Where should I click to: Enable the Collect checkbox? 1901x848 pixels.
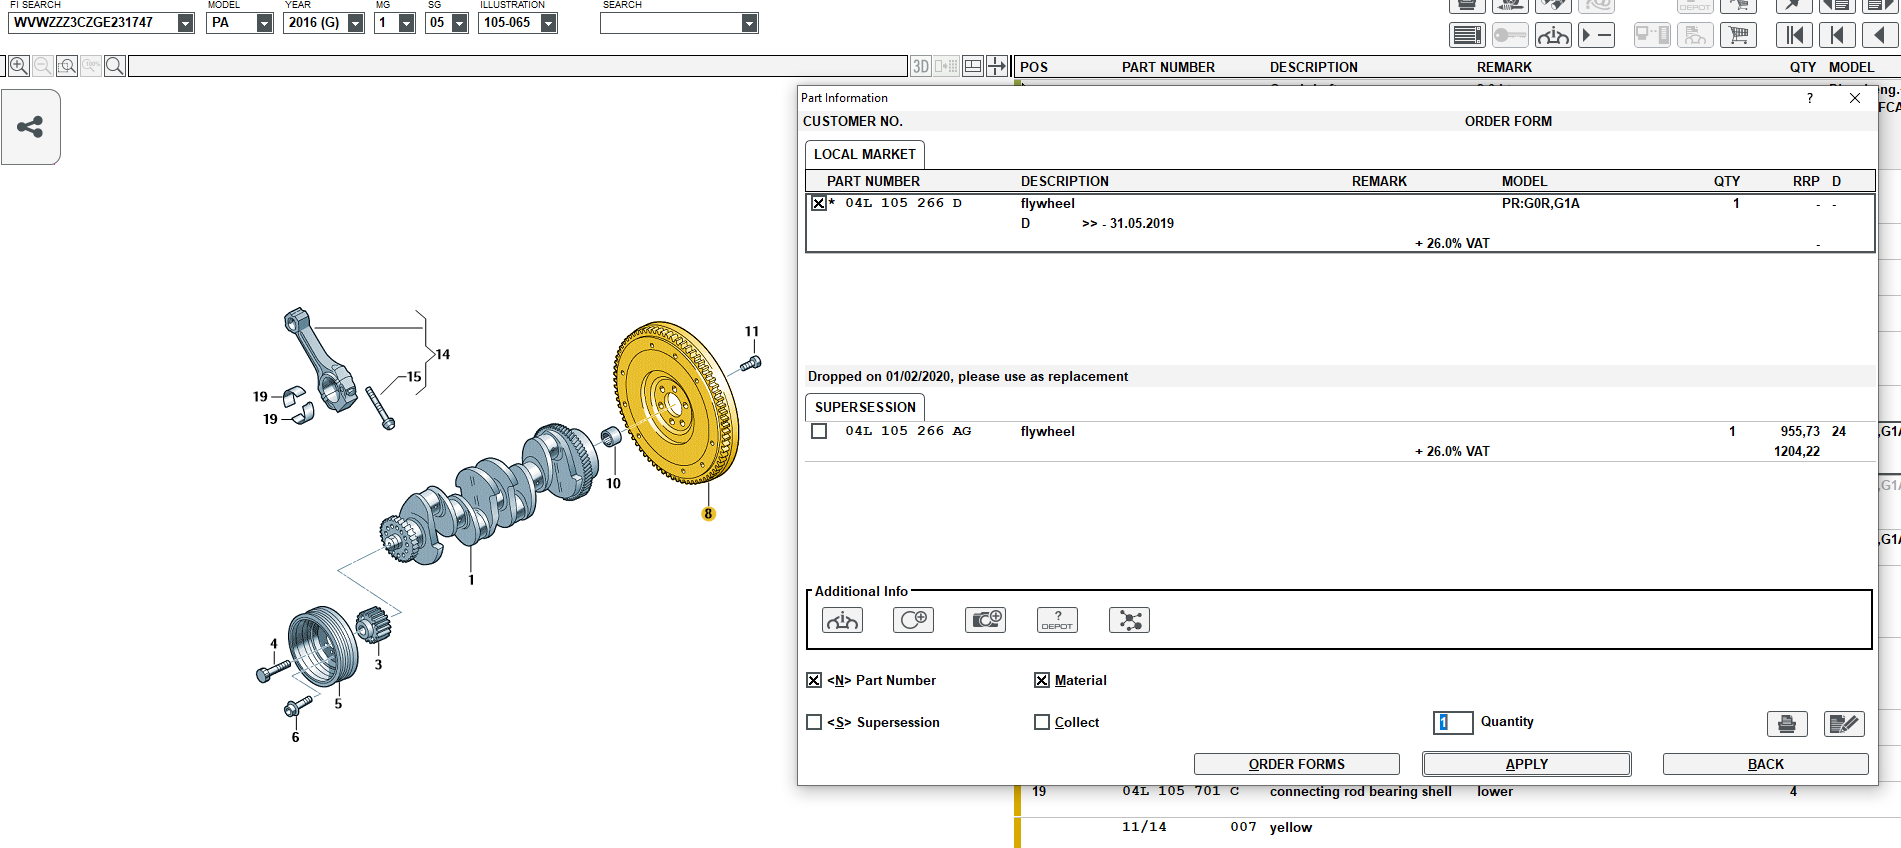coord(1042,722)
